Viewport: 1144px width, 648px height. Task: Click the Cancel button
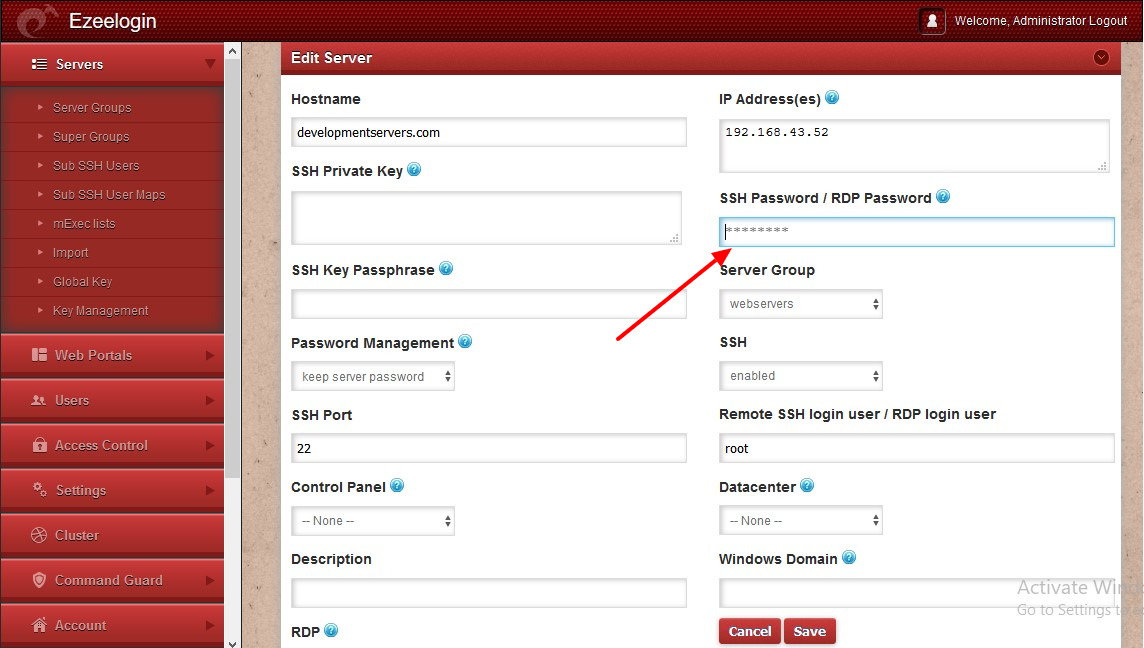pos(750,631)
